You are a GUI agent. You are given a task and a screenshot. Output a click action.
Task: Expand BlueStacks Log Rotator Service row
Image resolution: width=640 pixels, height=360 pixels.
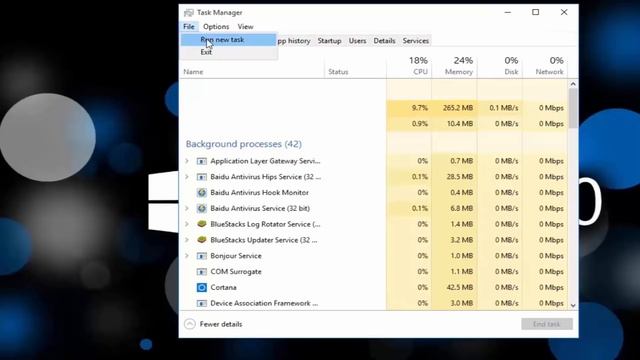click(187, 224)
